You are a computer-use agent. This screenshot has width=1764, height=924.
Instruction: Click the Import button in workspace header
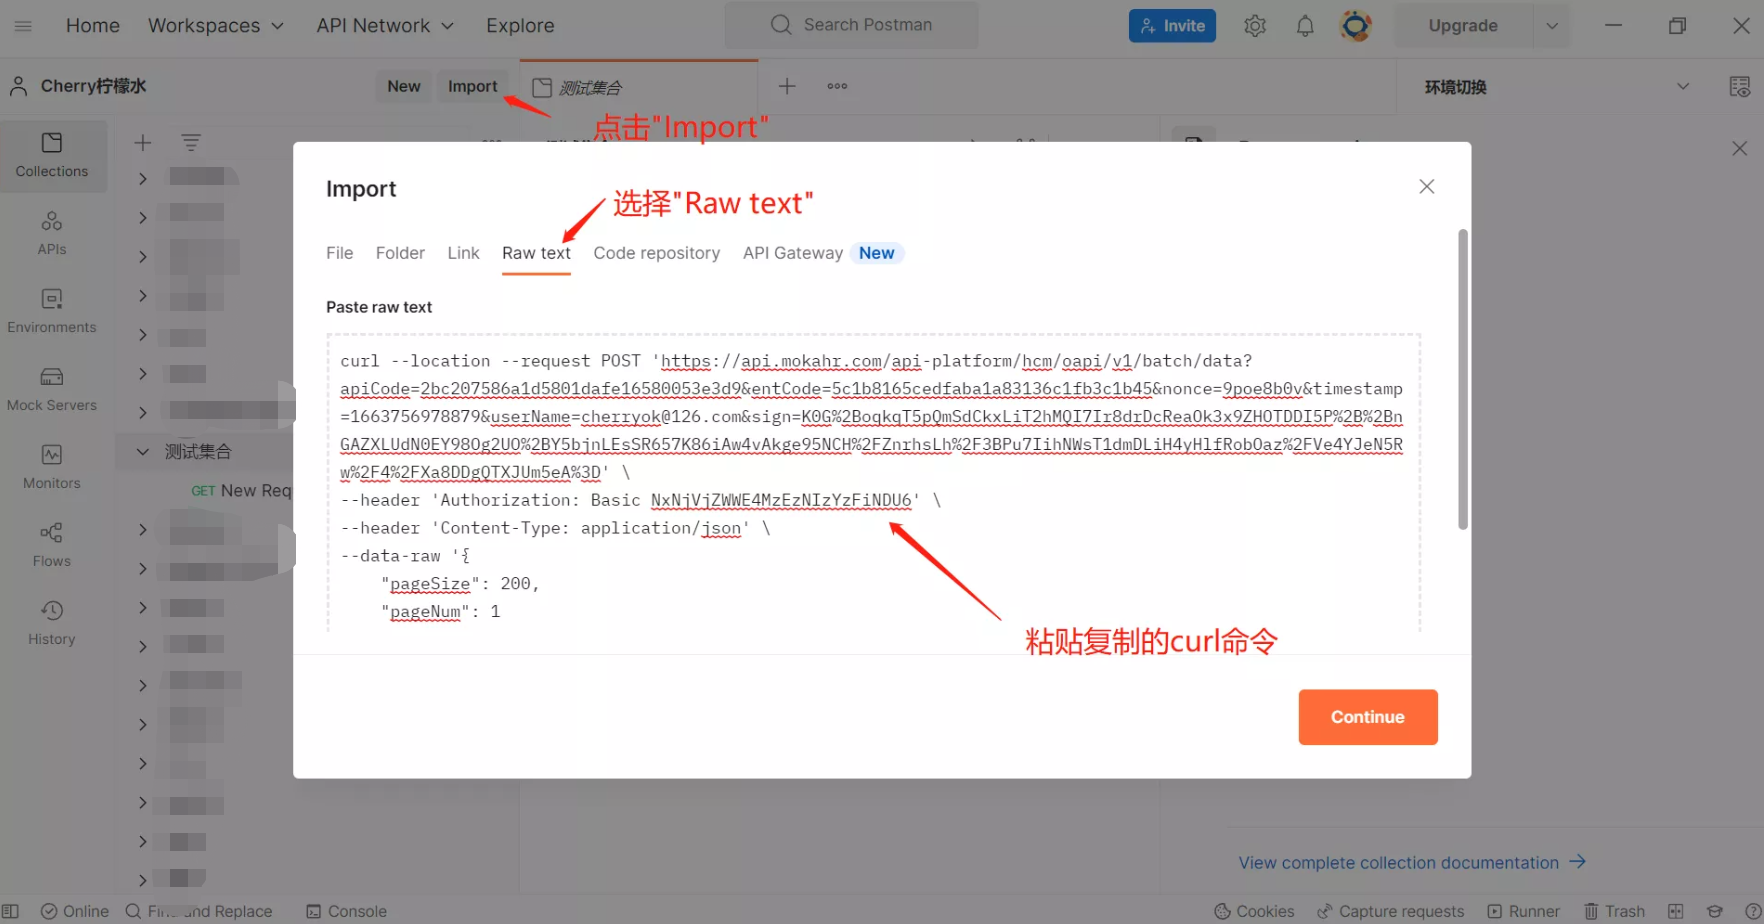(472, 86)
